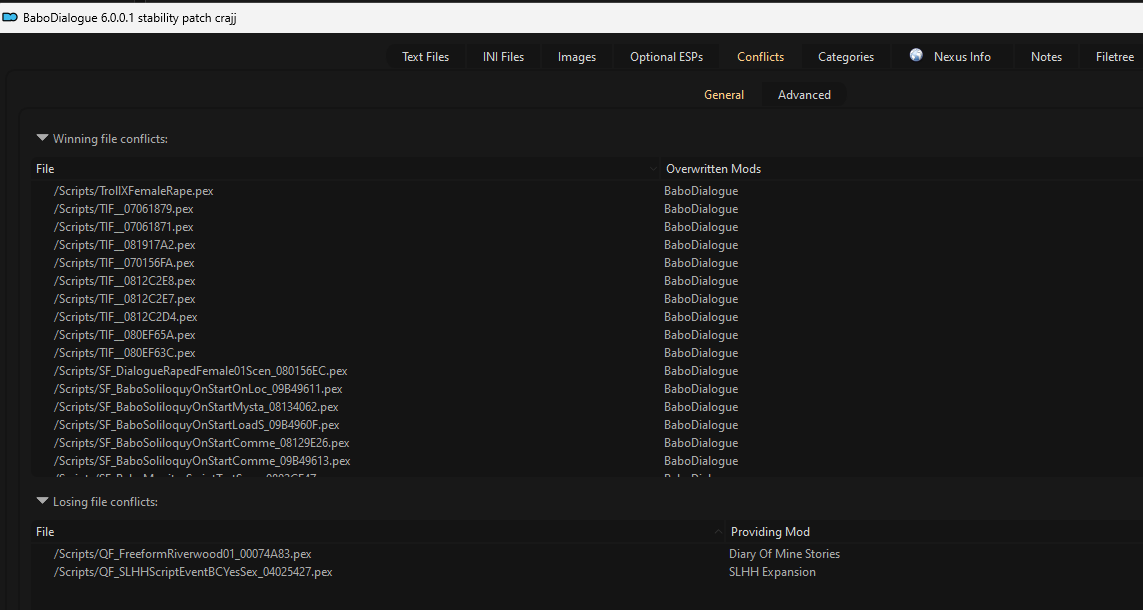Screen dimensions: 1143x610
Task: Select SF_BaboSoliloquyOnStartLoadS_09B4960F.pex file
Action: tap(196, 425)
